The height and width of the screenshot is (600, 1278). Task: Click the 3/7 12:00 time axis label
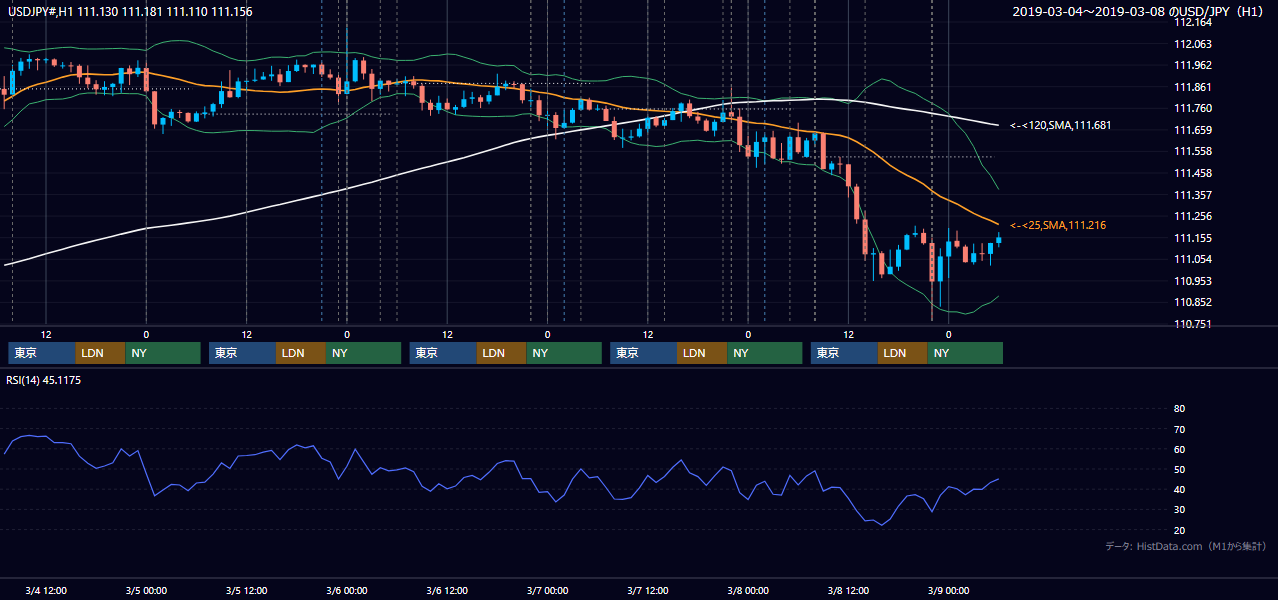pos(648,590)
